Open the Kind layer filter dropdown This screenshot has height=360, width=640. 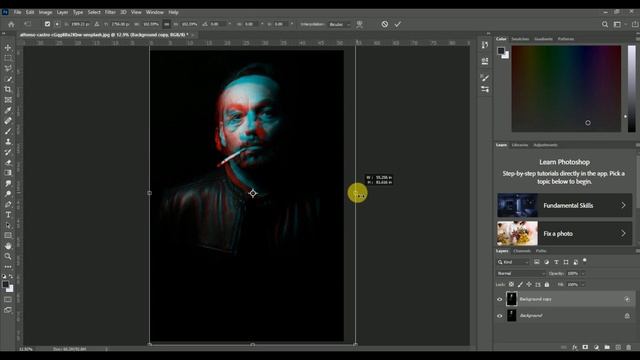click(x=513, y=262)
